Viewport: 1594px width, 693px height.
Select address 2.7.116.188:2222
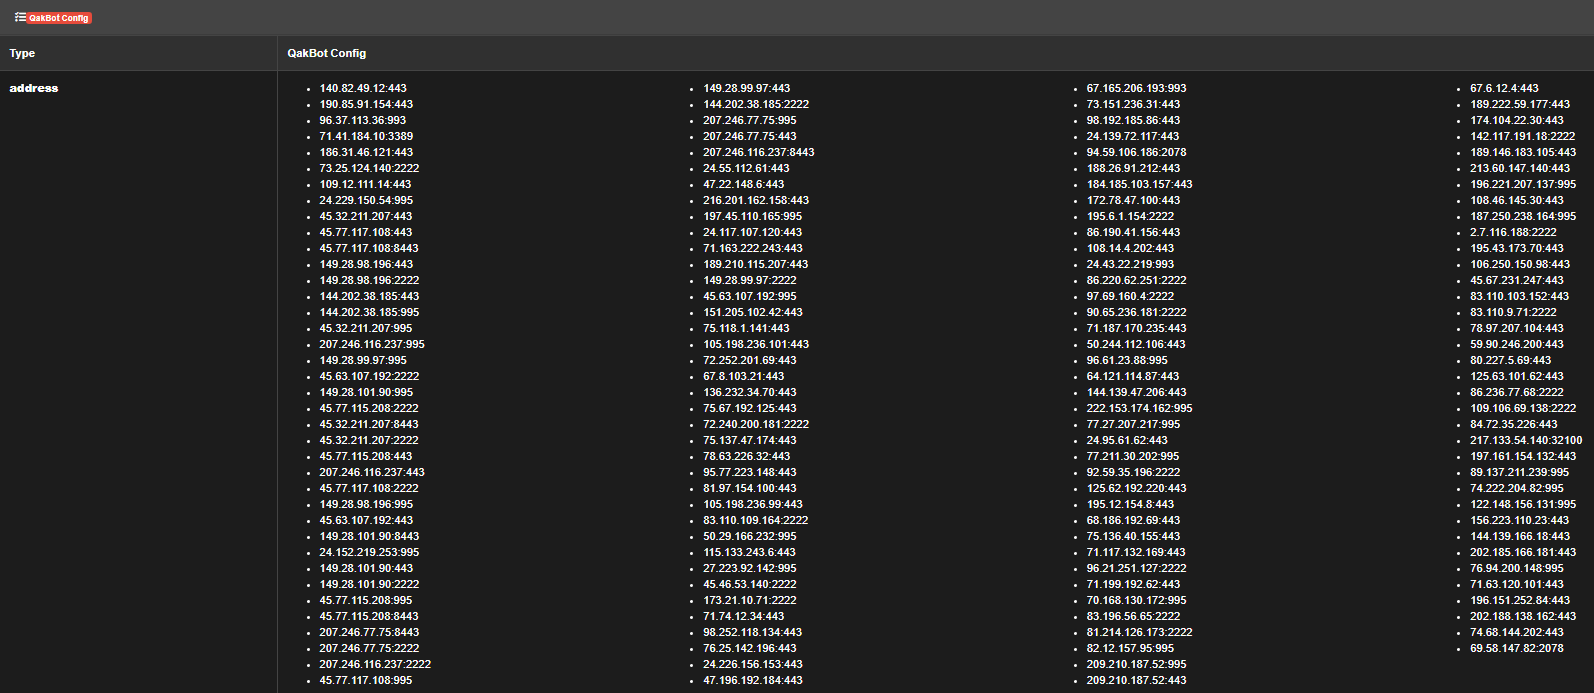pos(1514,232)
